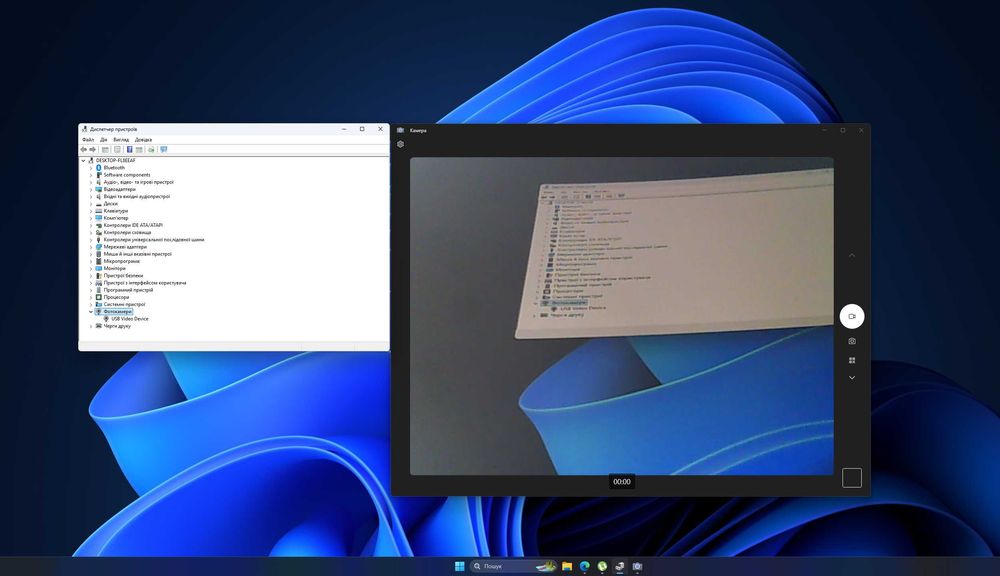Image resolution: width=1000 pixels, height=576 pixels.
Task: Start video recording in Camera app
Action: 852,316
